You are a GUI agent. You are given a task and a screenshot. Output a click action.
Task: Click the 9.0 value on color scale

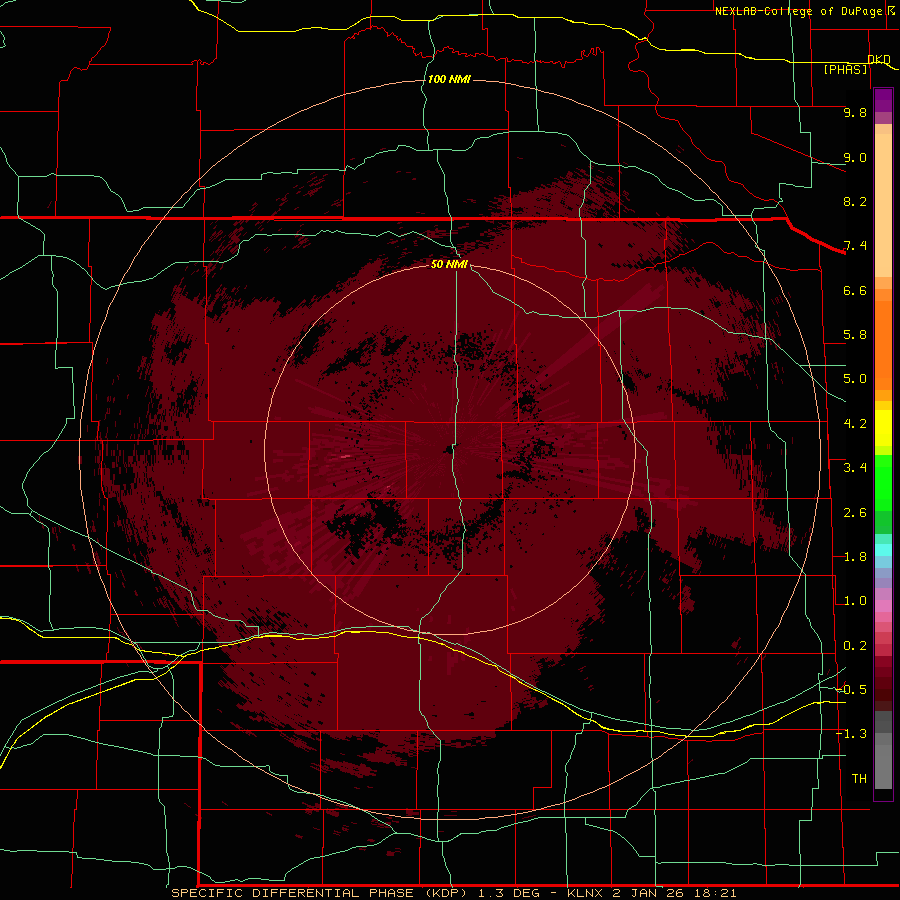point(855,157)
